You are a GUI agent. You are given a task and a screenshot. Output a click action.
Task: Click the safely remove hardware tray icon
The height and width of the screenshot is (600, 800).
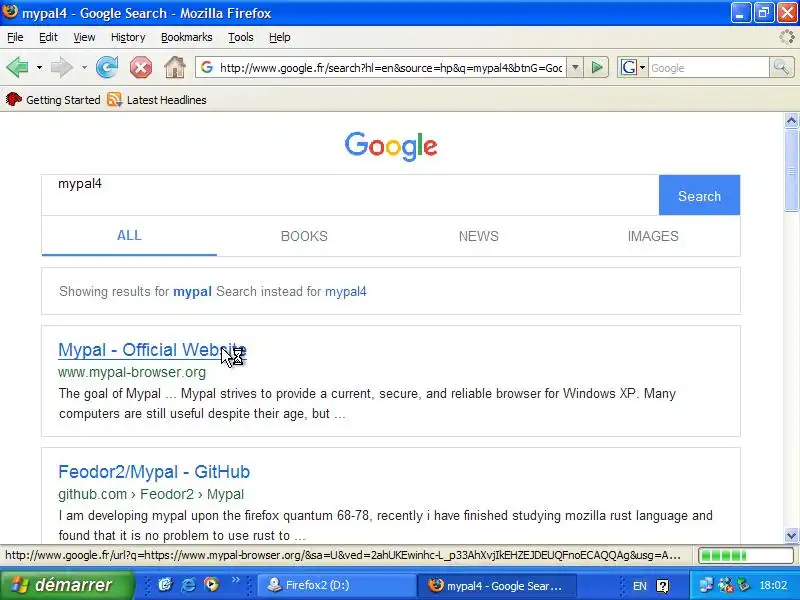pyautogui.click(x=744, y=585)
